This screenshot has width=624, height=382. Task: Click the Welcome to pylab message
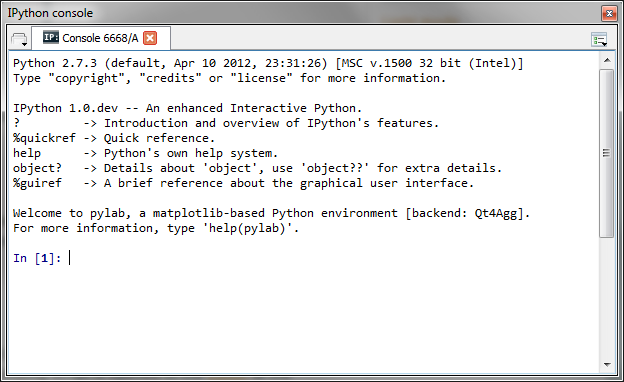pos(271,213)
